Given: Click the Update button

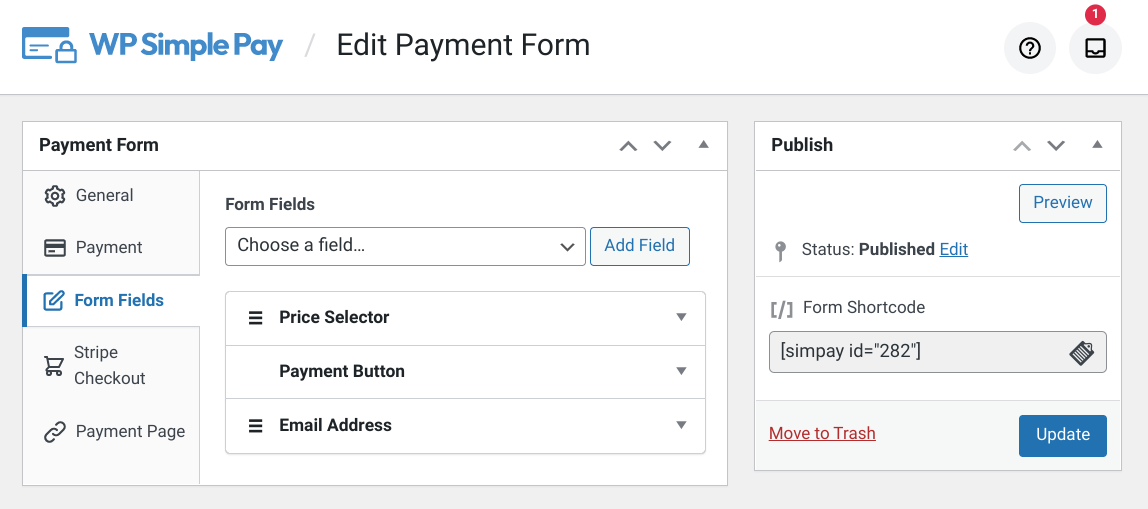Looking at the screenshot, I should (x=1063, y=436).
